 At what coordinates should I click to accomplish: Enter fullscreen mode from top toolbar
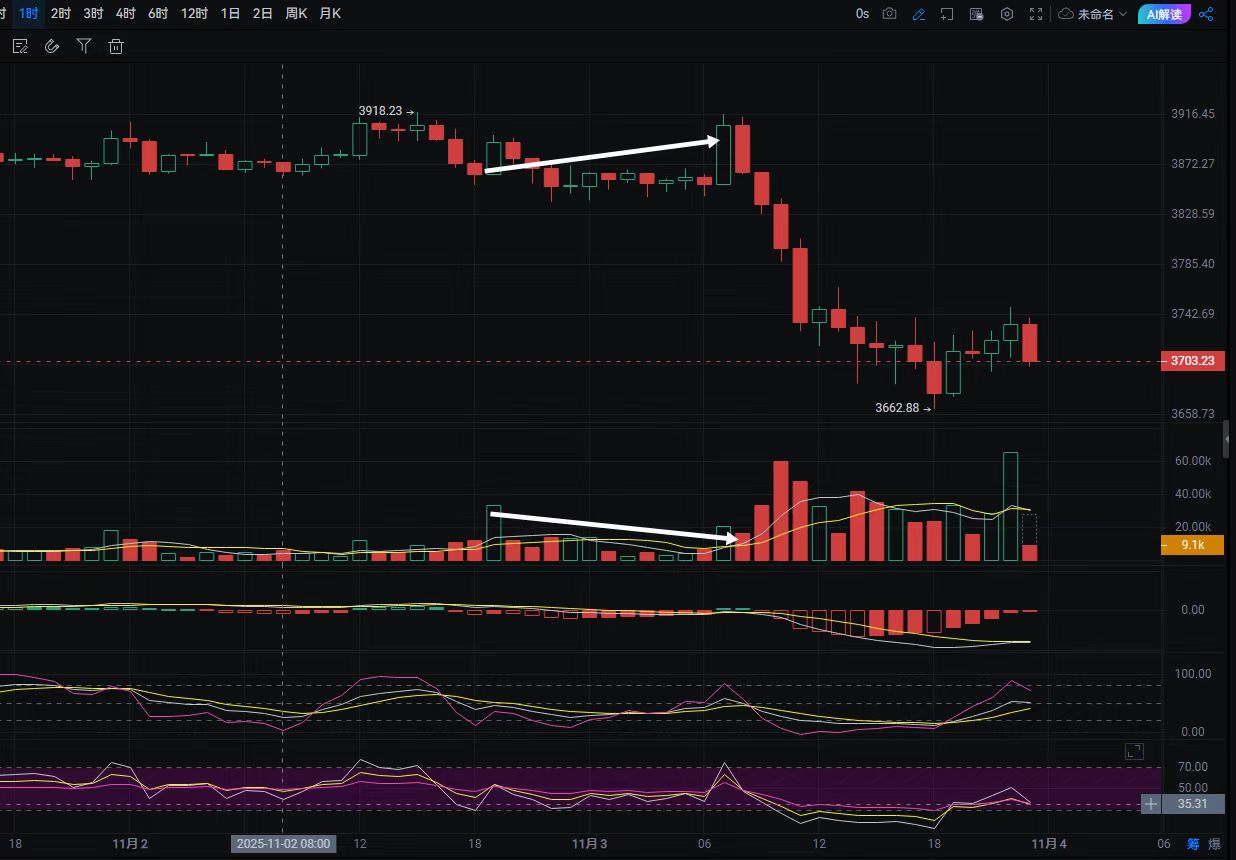point(1036,14)
